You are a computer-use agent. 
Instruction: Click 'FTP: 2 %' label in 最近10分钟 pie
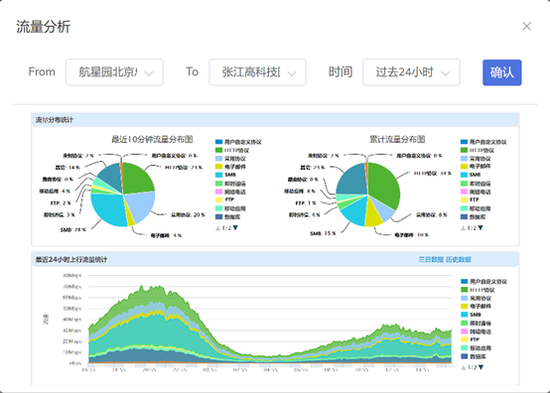tap(61, 203)
